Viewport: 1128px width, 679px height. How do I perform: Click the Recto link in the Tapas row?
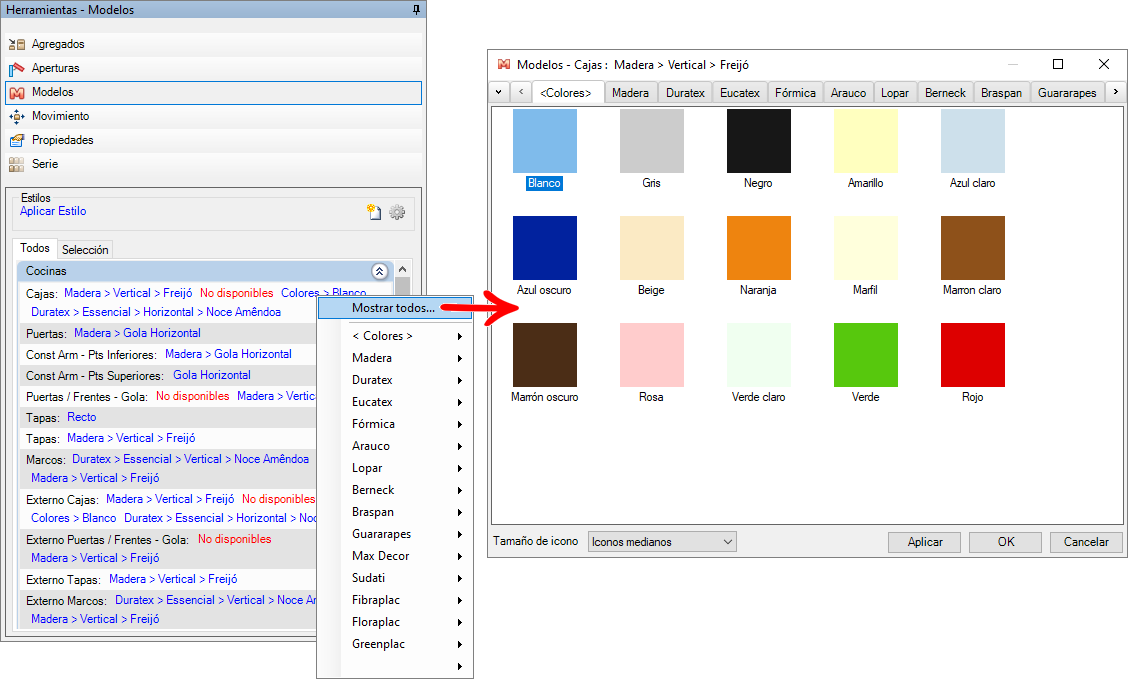(81, 417)
